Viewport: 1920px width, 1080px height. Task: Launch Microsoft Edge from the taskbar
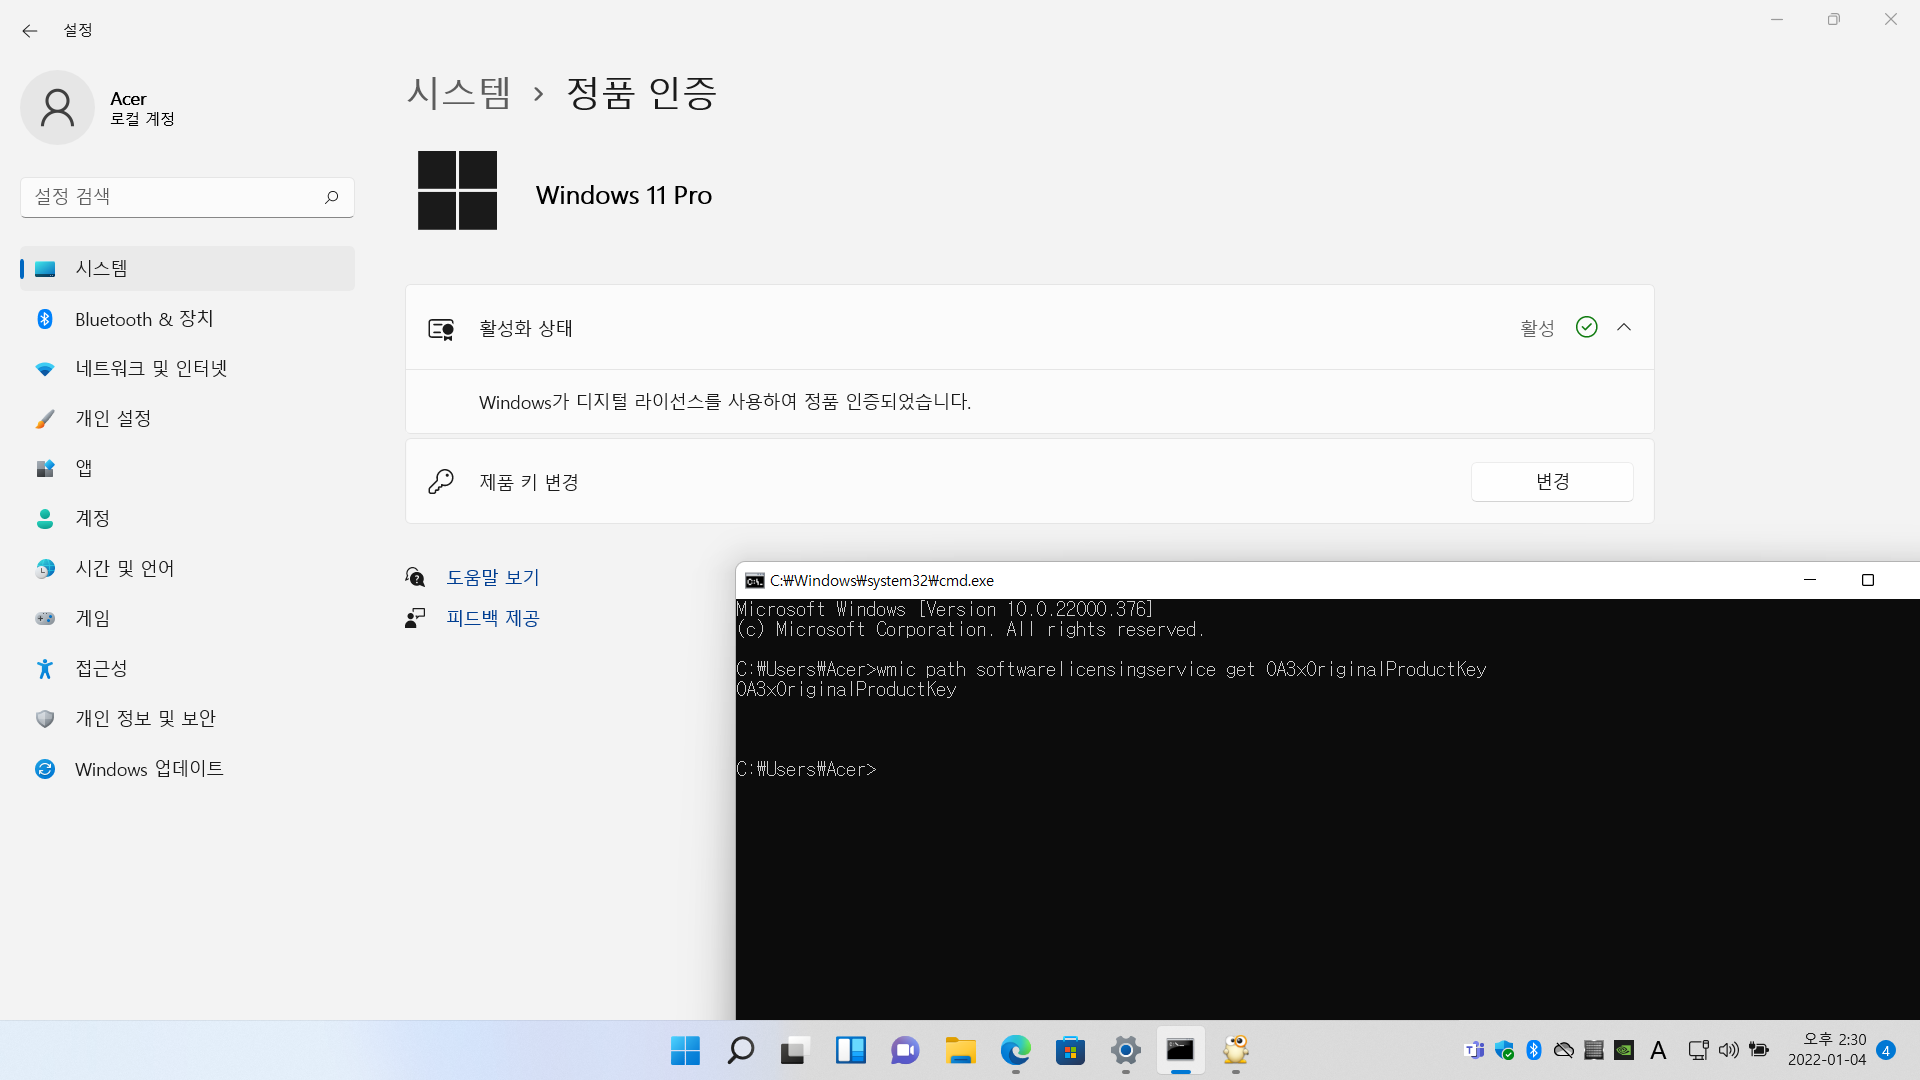(x=1015, y=1050)
